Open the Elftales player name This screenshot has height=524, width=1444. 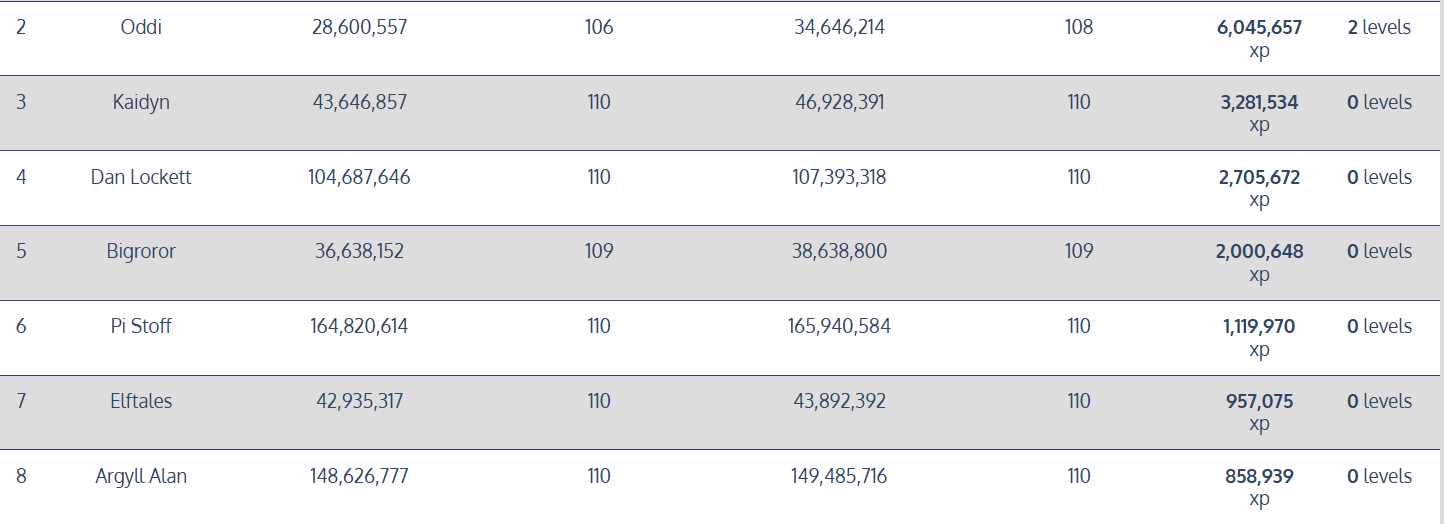141,401
